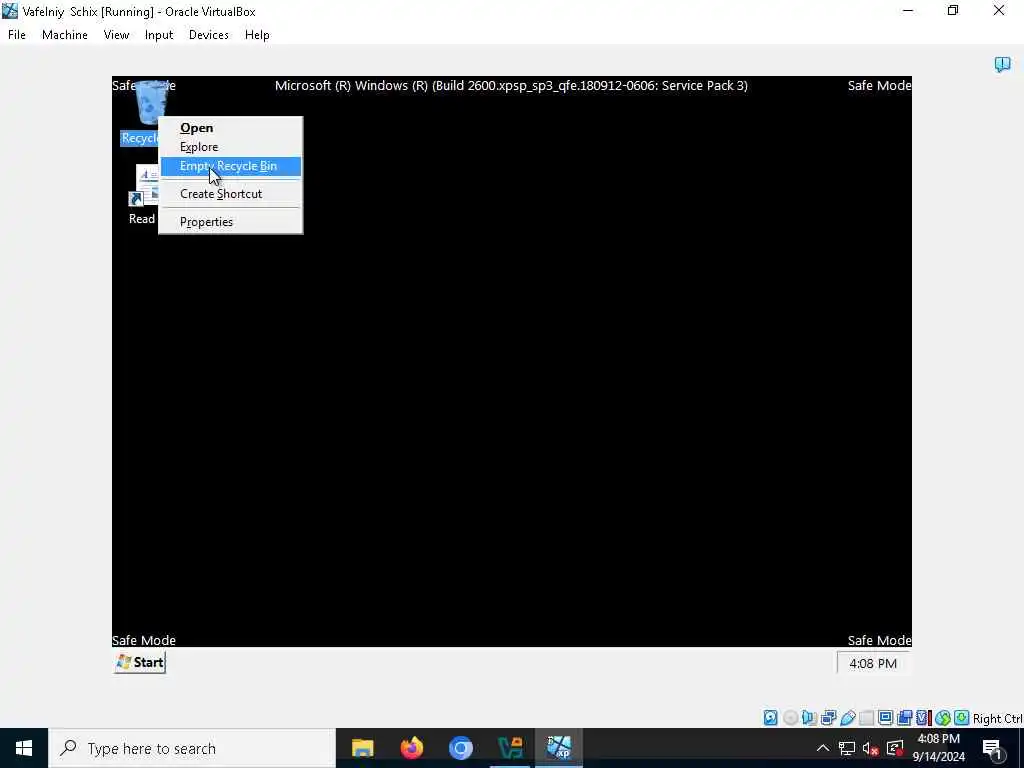Open the VirtualBox View menu
Screen dimensions: 1024x768
point(116,35)
